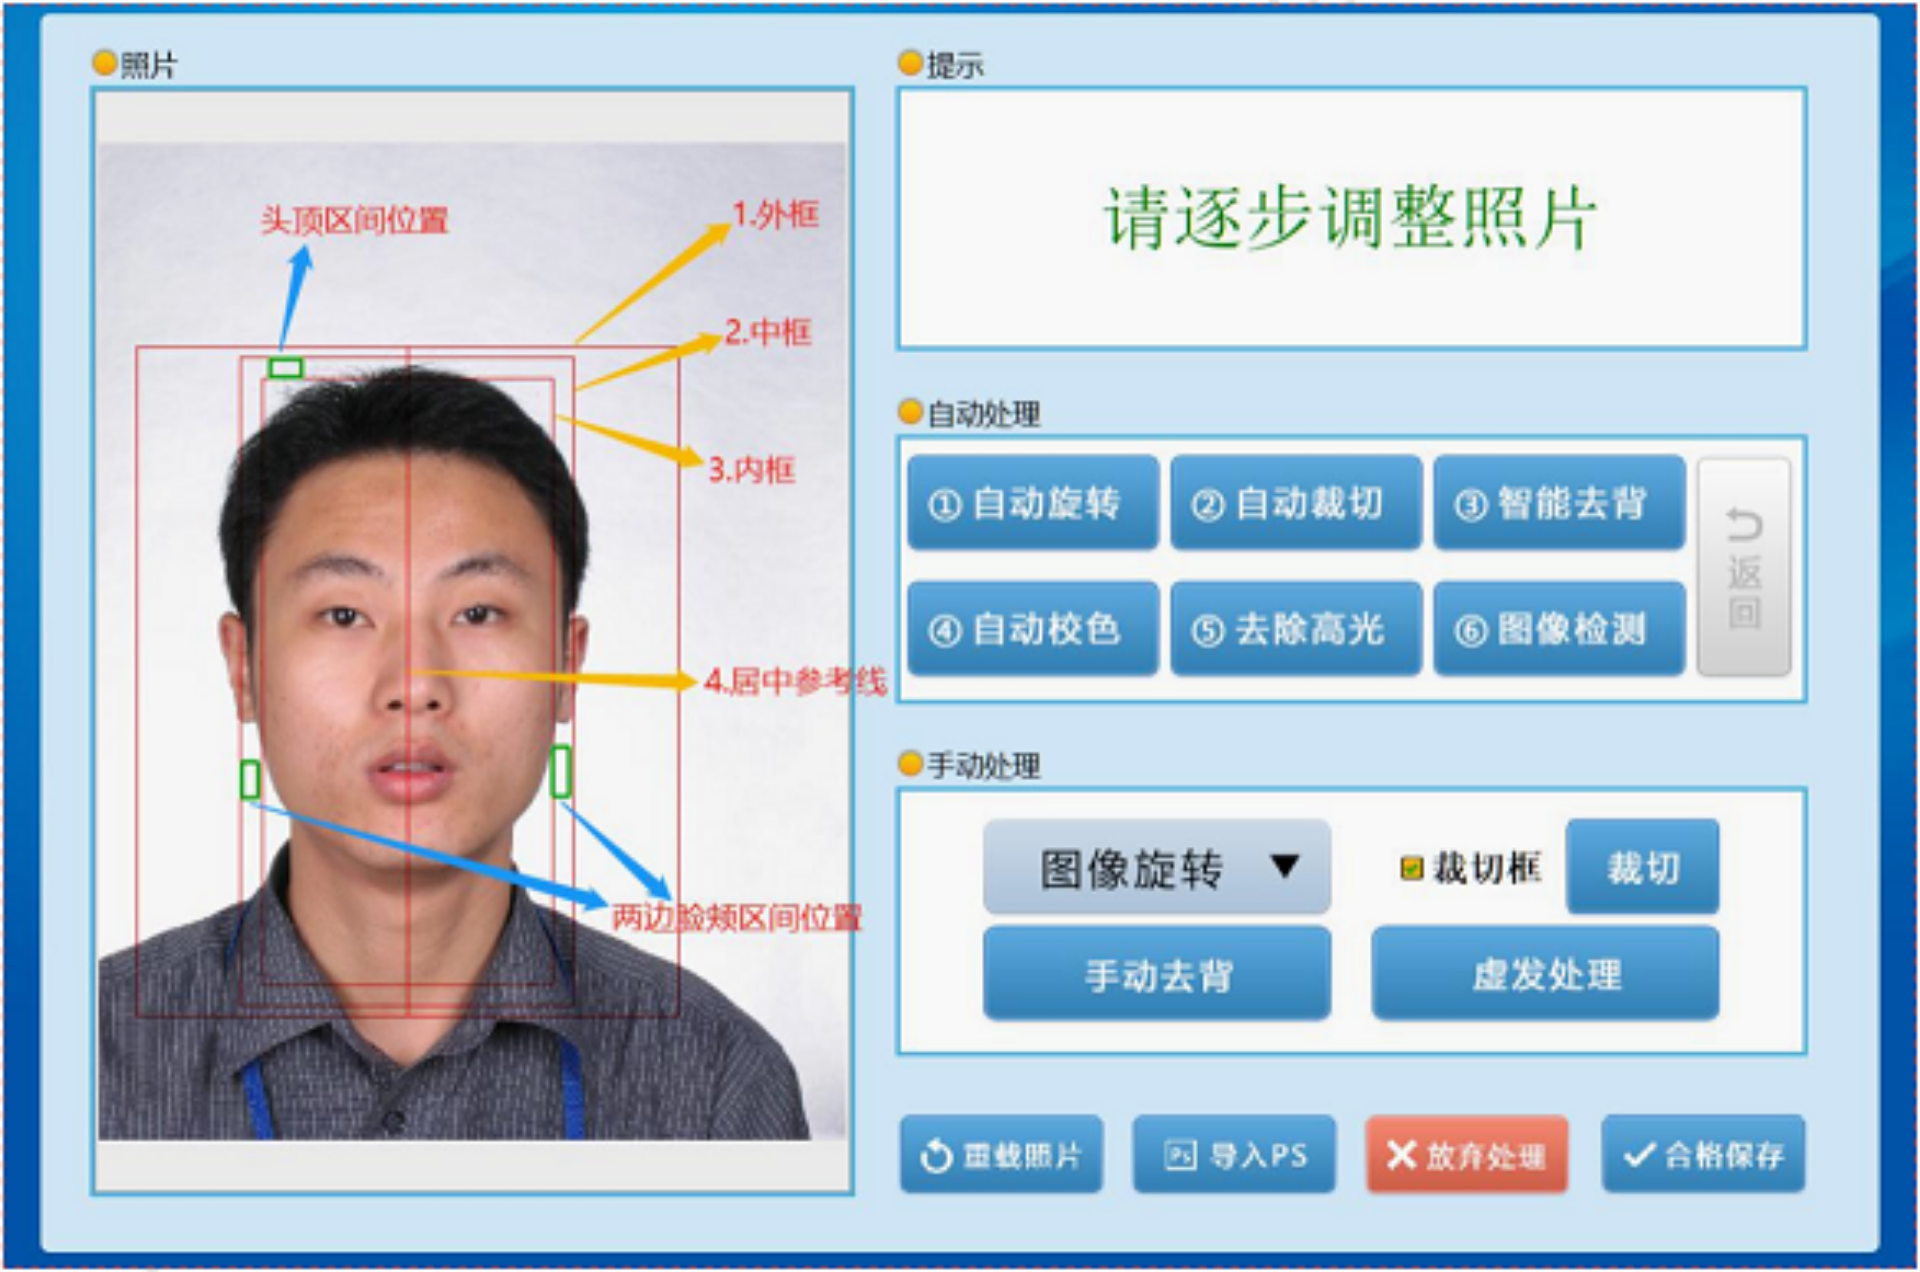Toggle the 裁切框 crop frame checkbox
Image resolution: width=1920 pixels, height=1272 pixels.
click(x=1411, y=868)
